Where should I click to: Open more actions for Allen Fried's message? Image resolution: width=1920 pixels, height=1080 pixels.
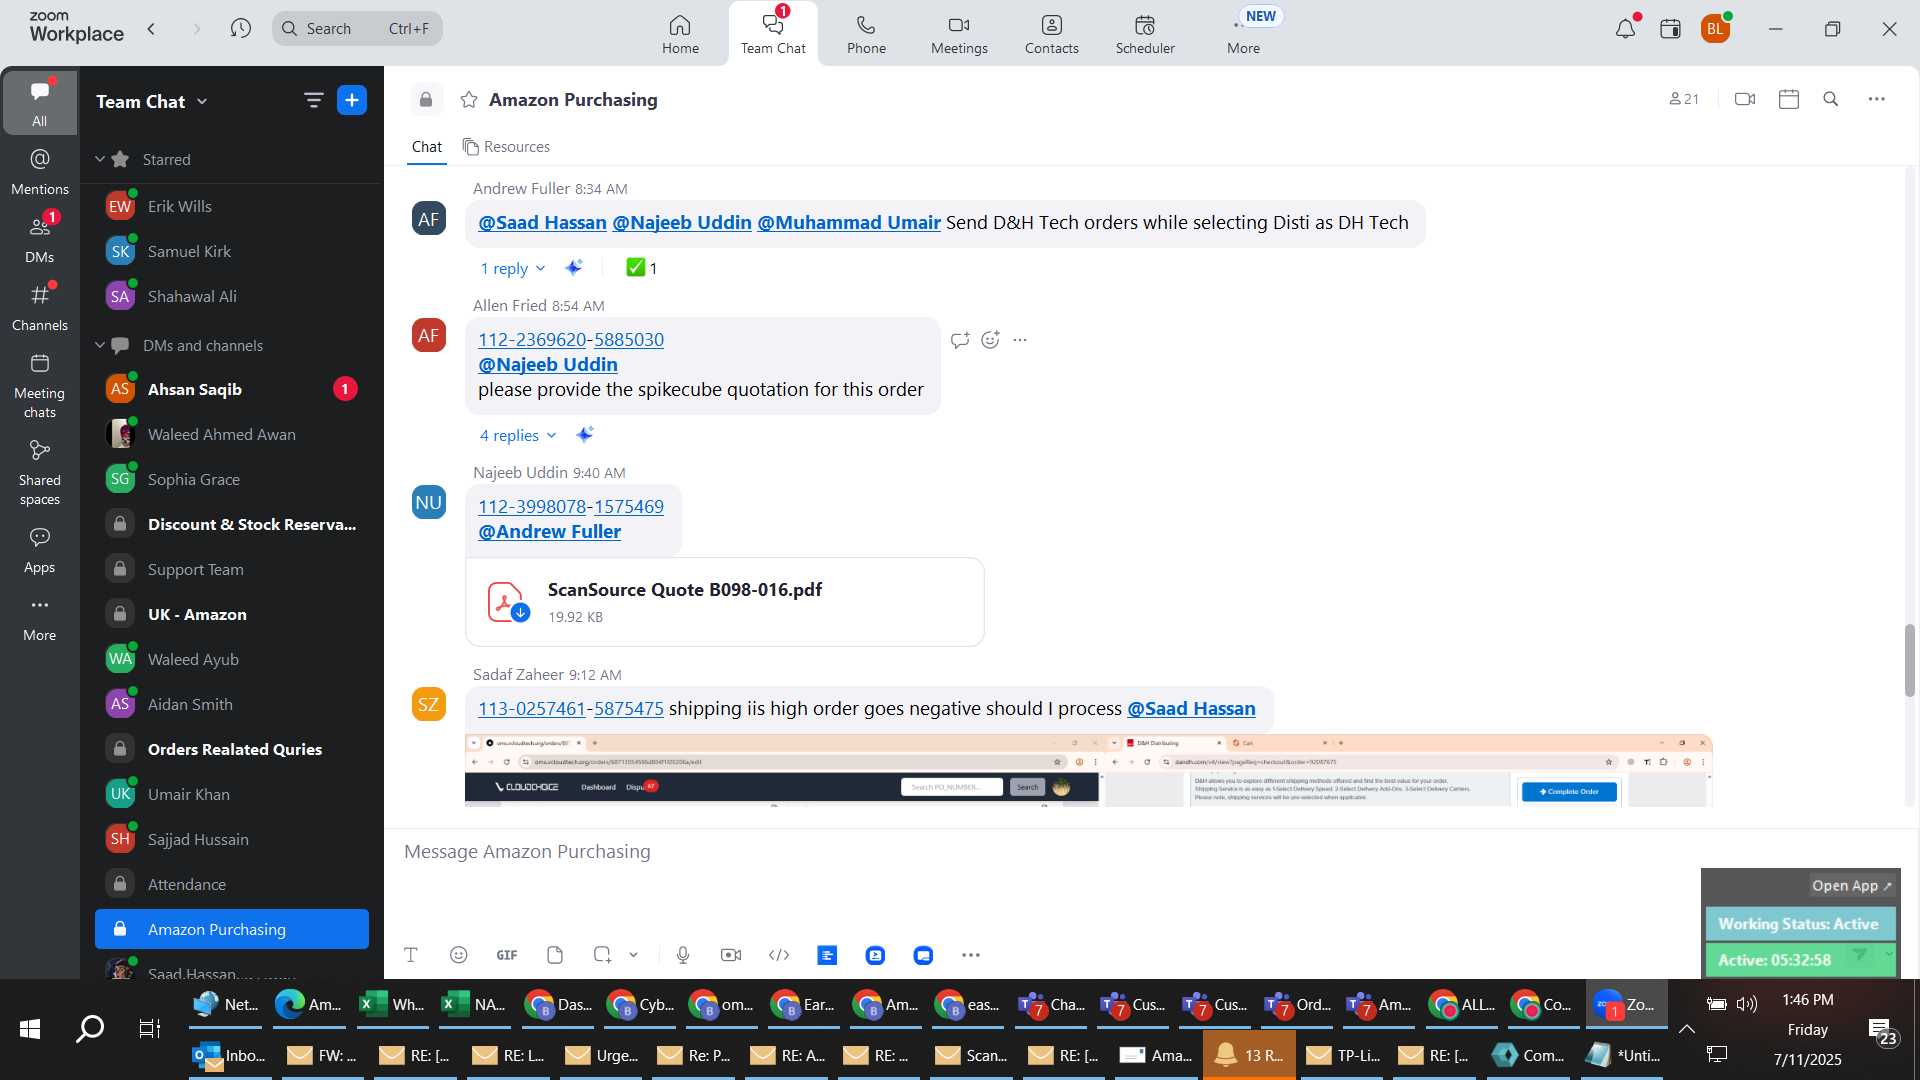click(1020, 340)
